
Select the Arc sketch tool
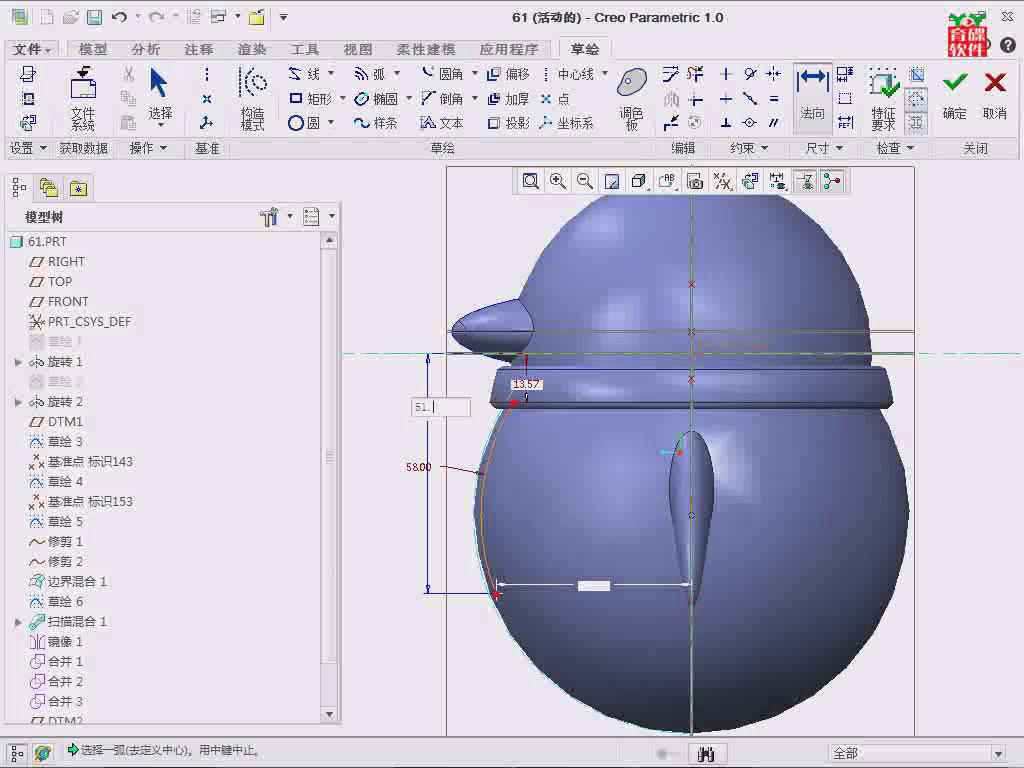pos(370,74)
